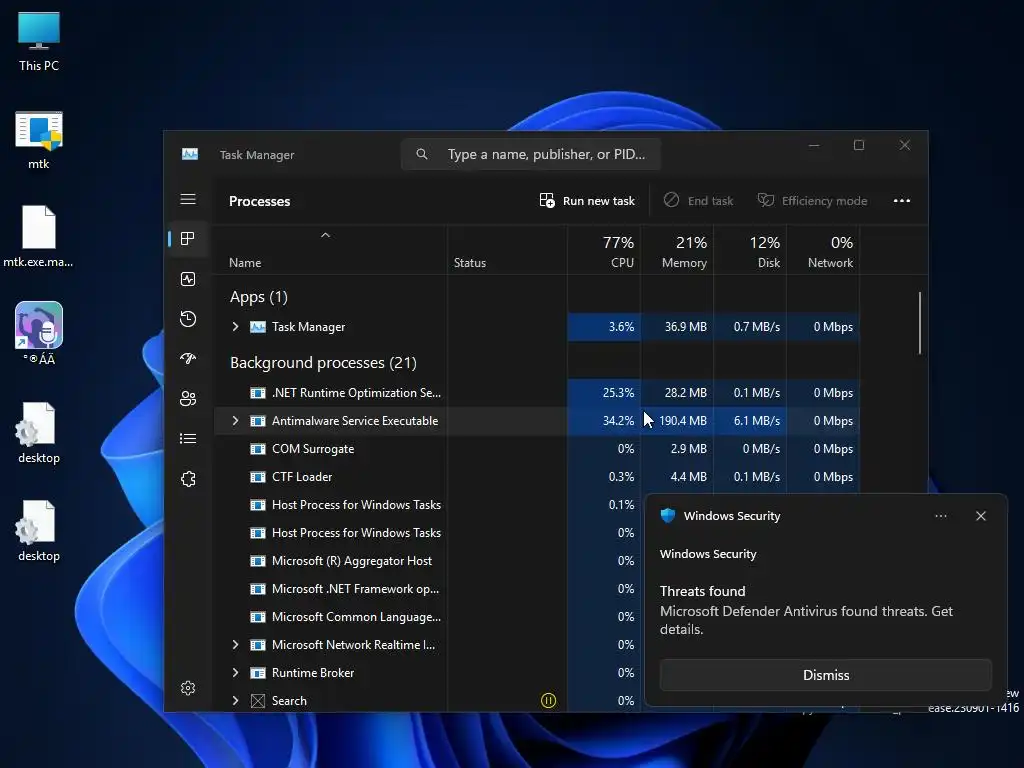Sort by the Status column header
The height and width of the screenshot is (768, 1024).
tap(470, 263)
